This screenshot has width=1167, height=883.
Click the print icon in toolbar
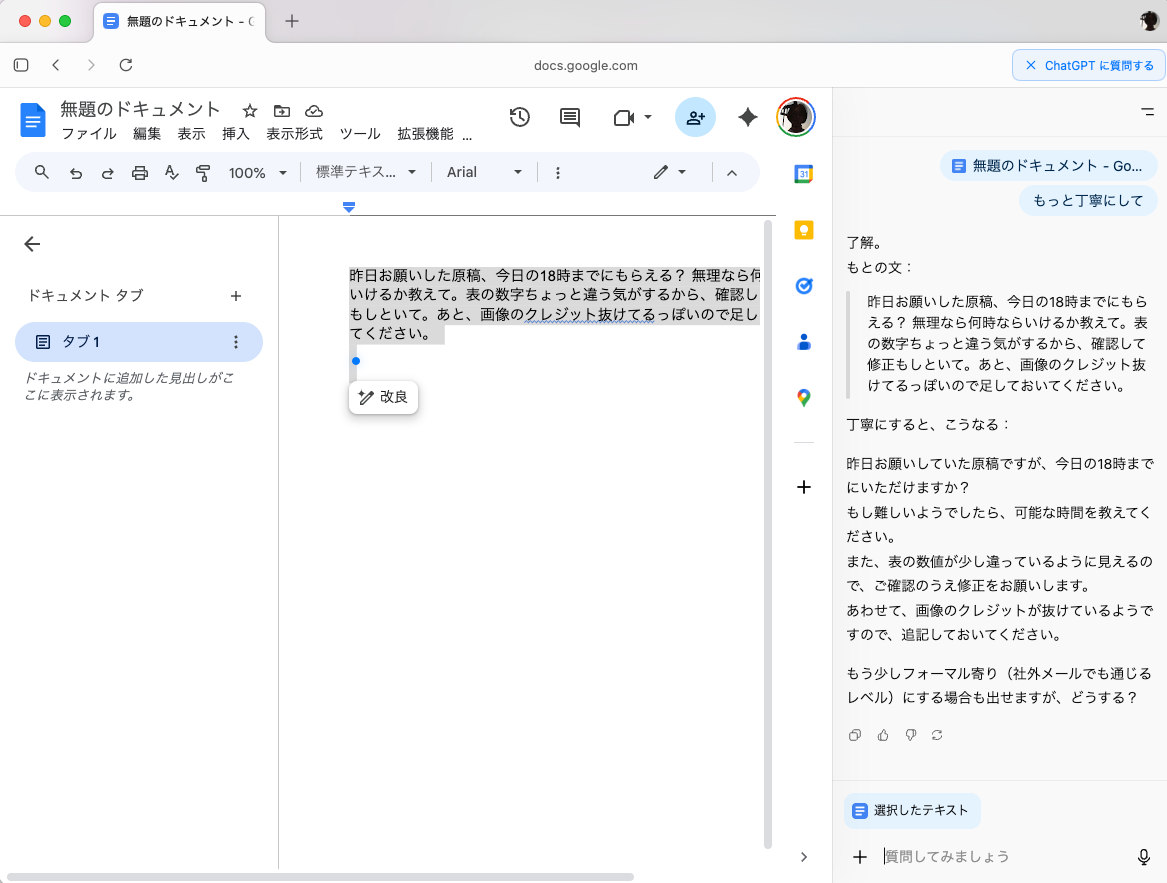140,172
